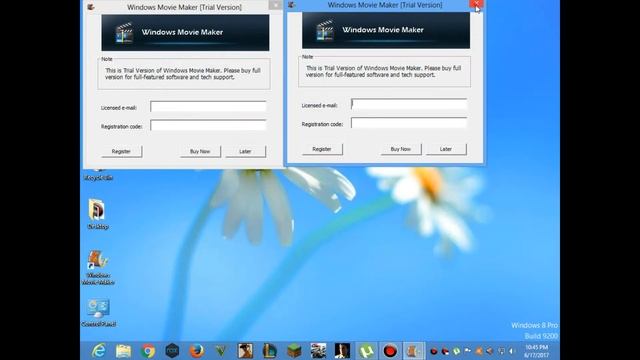Open the dark hexagon app on taskbar
The image size is (640, 360).
(172, 351)
